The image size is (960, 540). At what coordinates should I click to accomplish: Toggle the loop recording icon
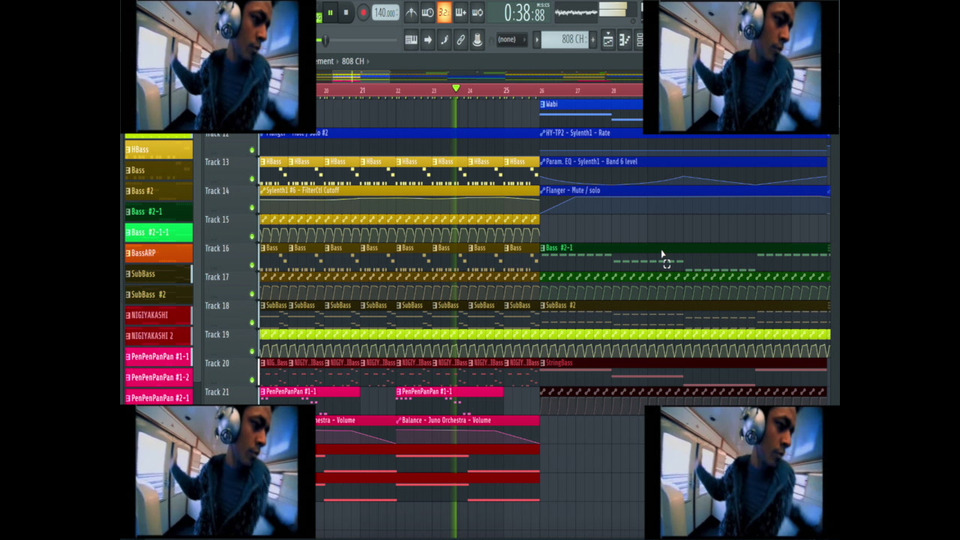[477, 12]
